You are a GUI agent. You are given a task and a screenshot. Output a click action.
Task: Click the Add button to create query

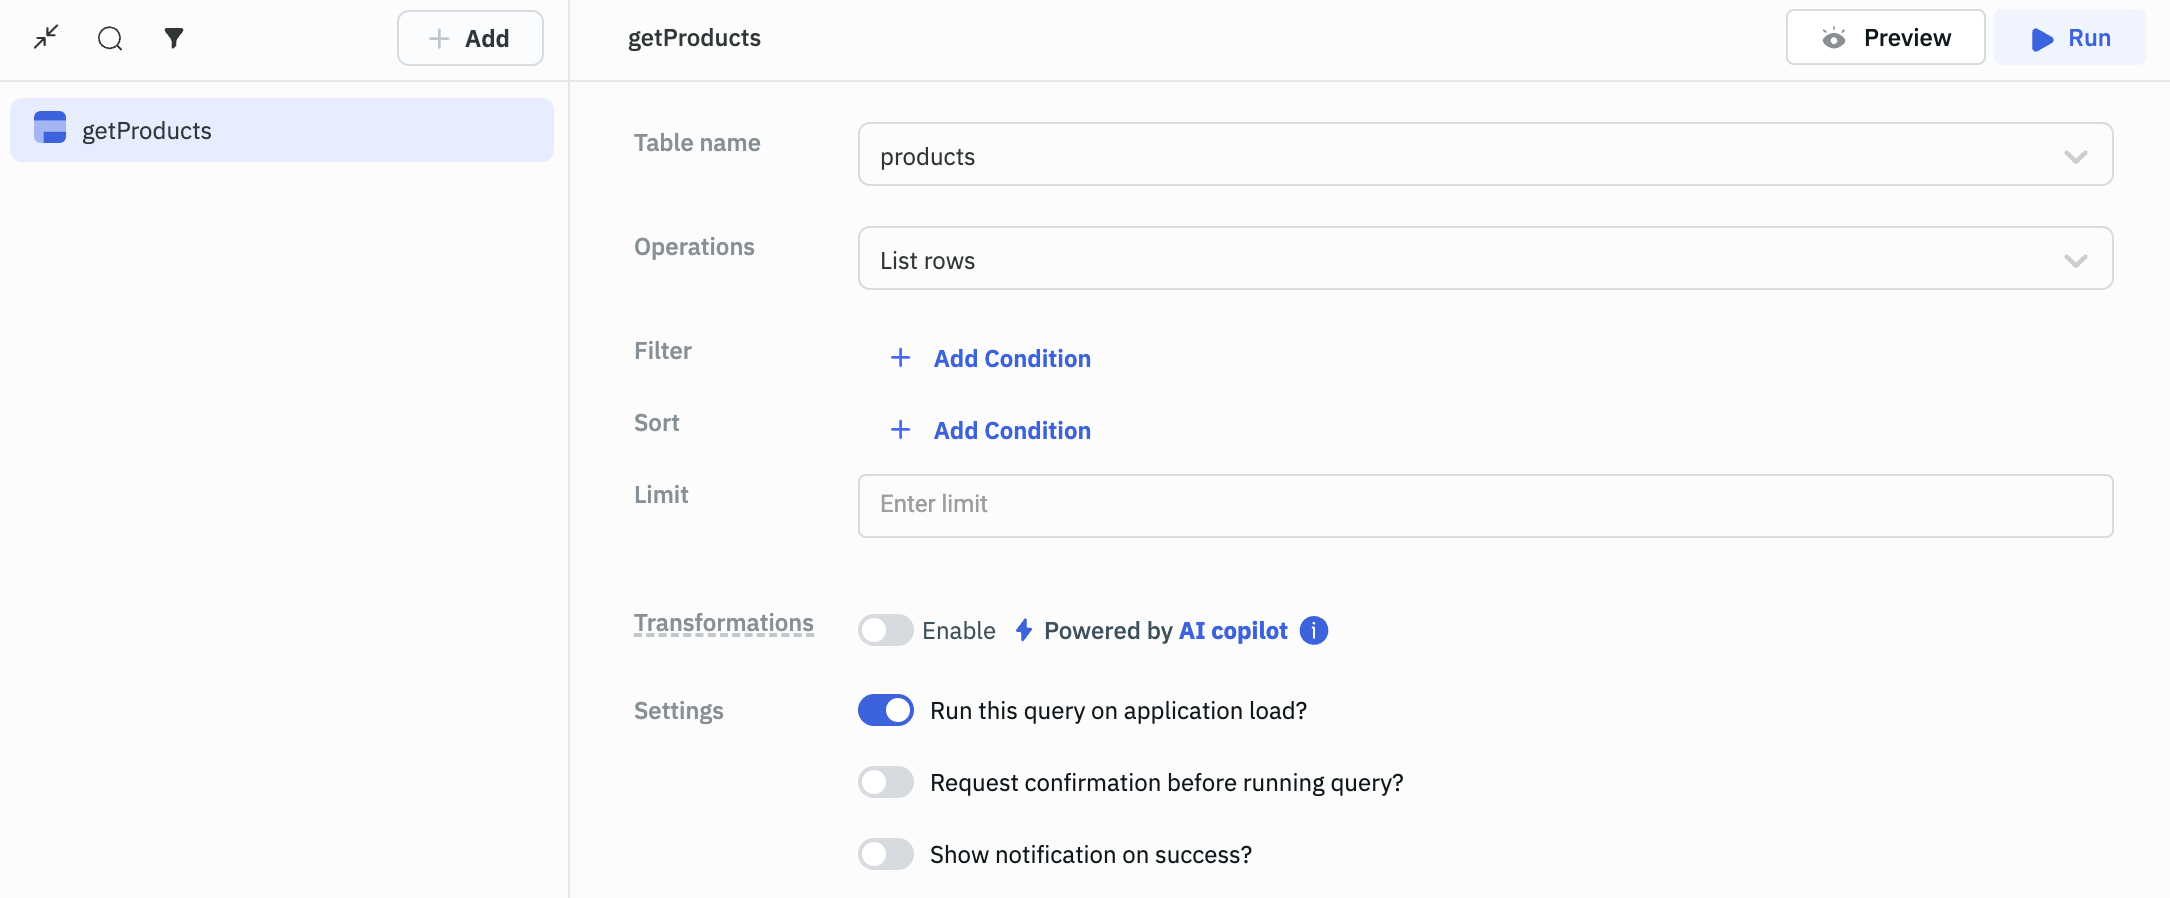[x=470, y=38]
